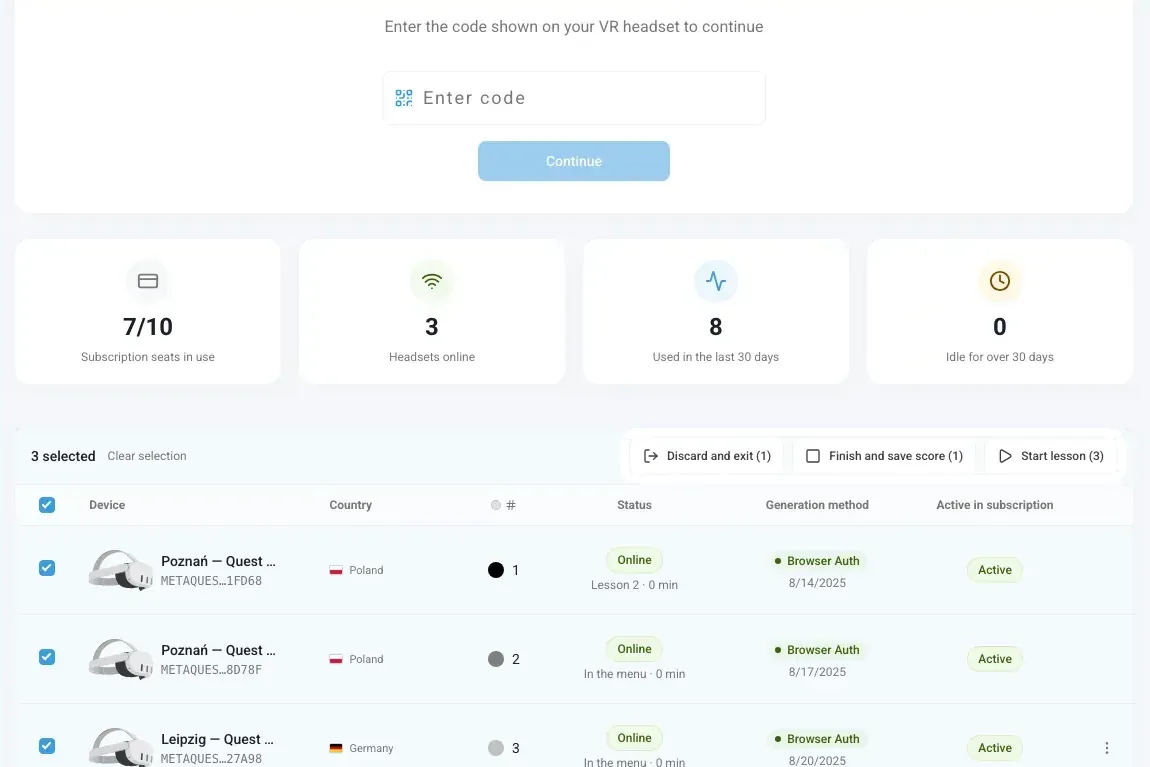Click the QR code icon in code field
Screen dimensions: 1150x767
(403, 98)
